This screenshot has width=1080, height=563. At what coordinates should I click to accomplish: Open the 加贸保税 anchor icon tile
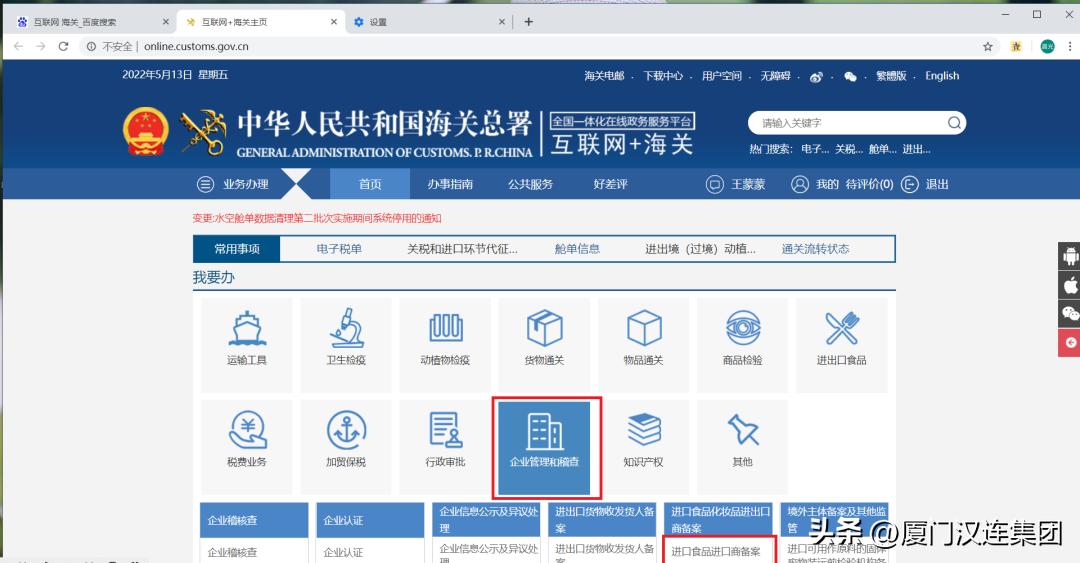(x=346, y=447)
